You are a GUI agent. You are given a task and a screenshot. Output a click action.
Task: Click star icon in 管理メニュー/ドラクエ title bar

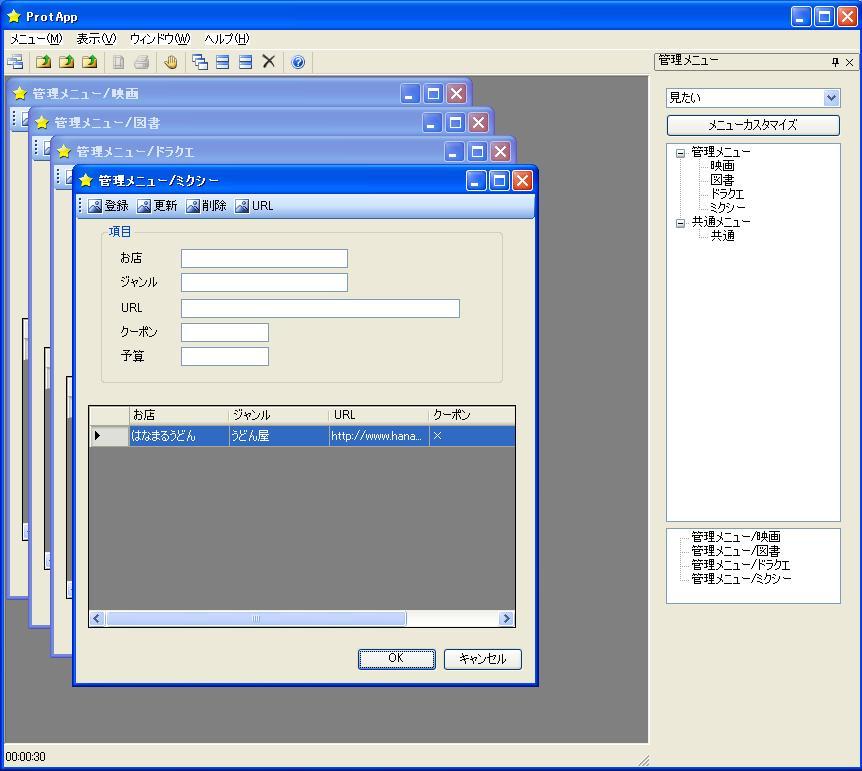tap(64, 152)
